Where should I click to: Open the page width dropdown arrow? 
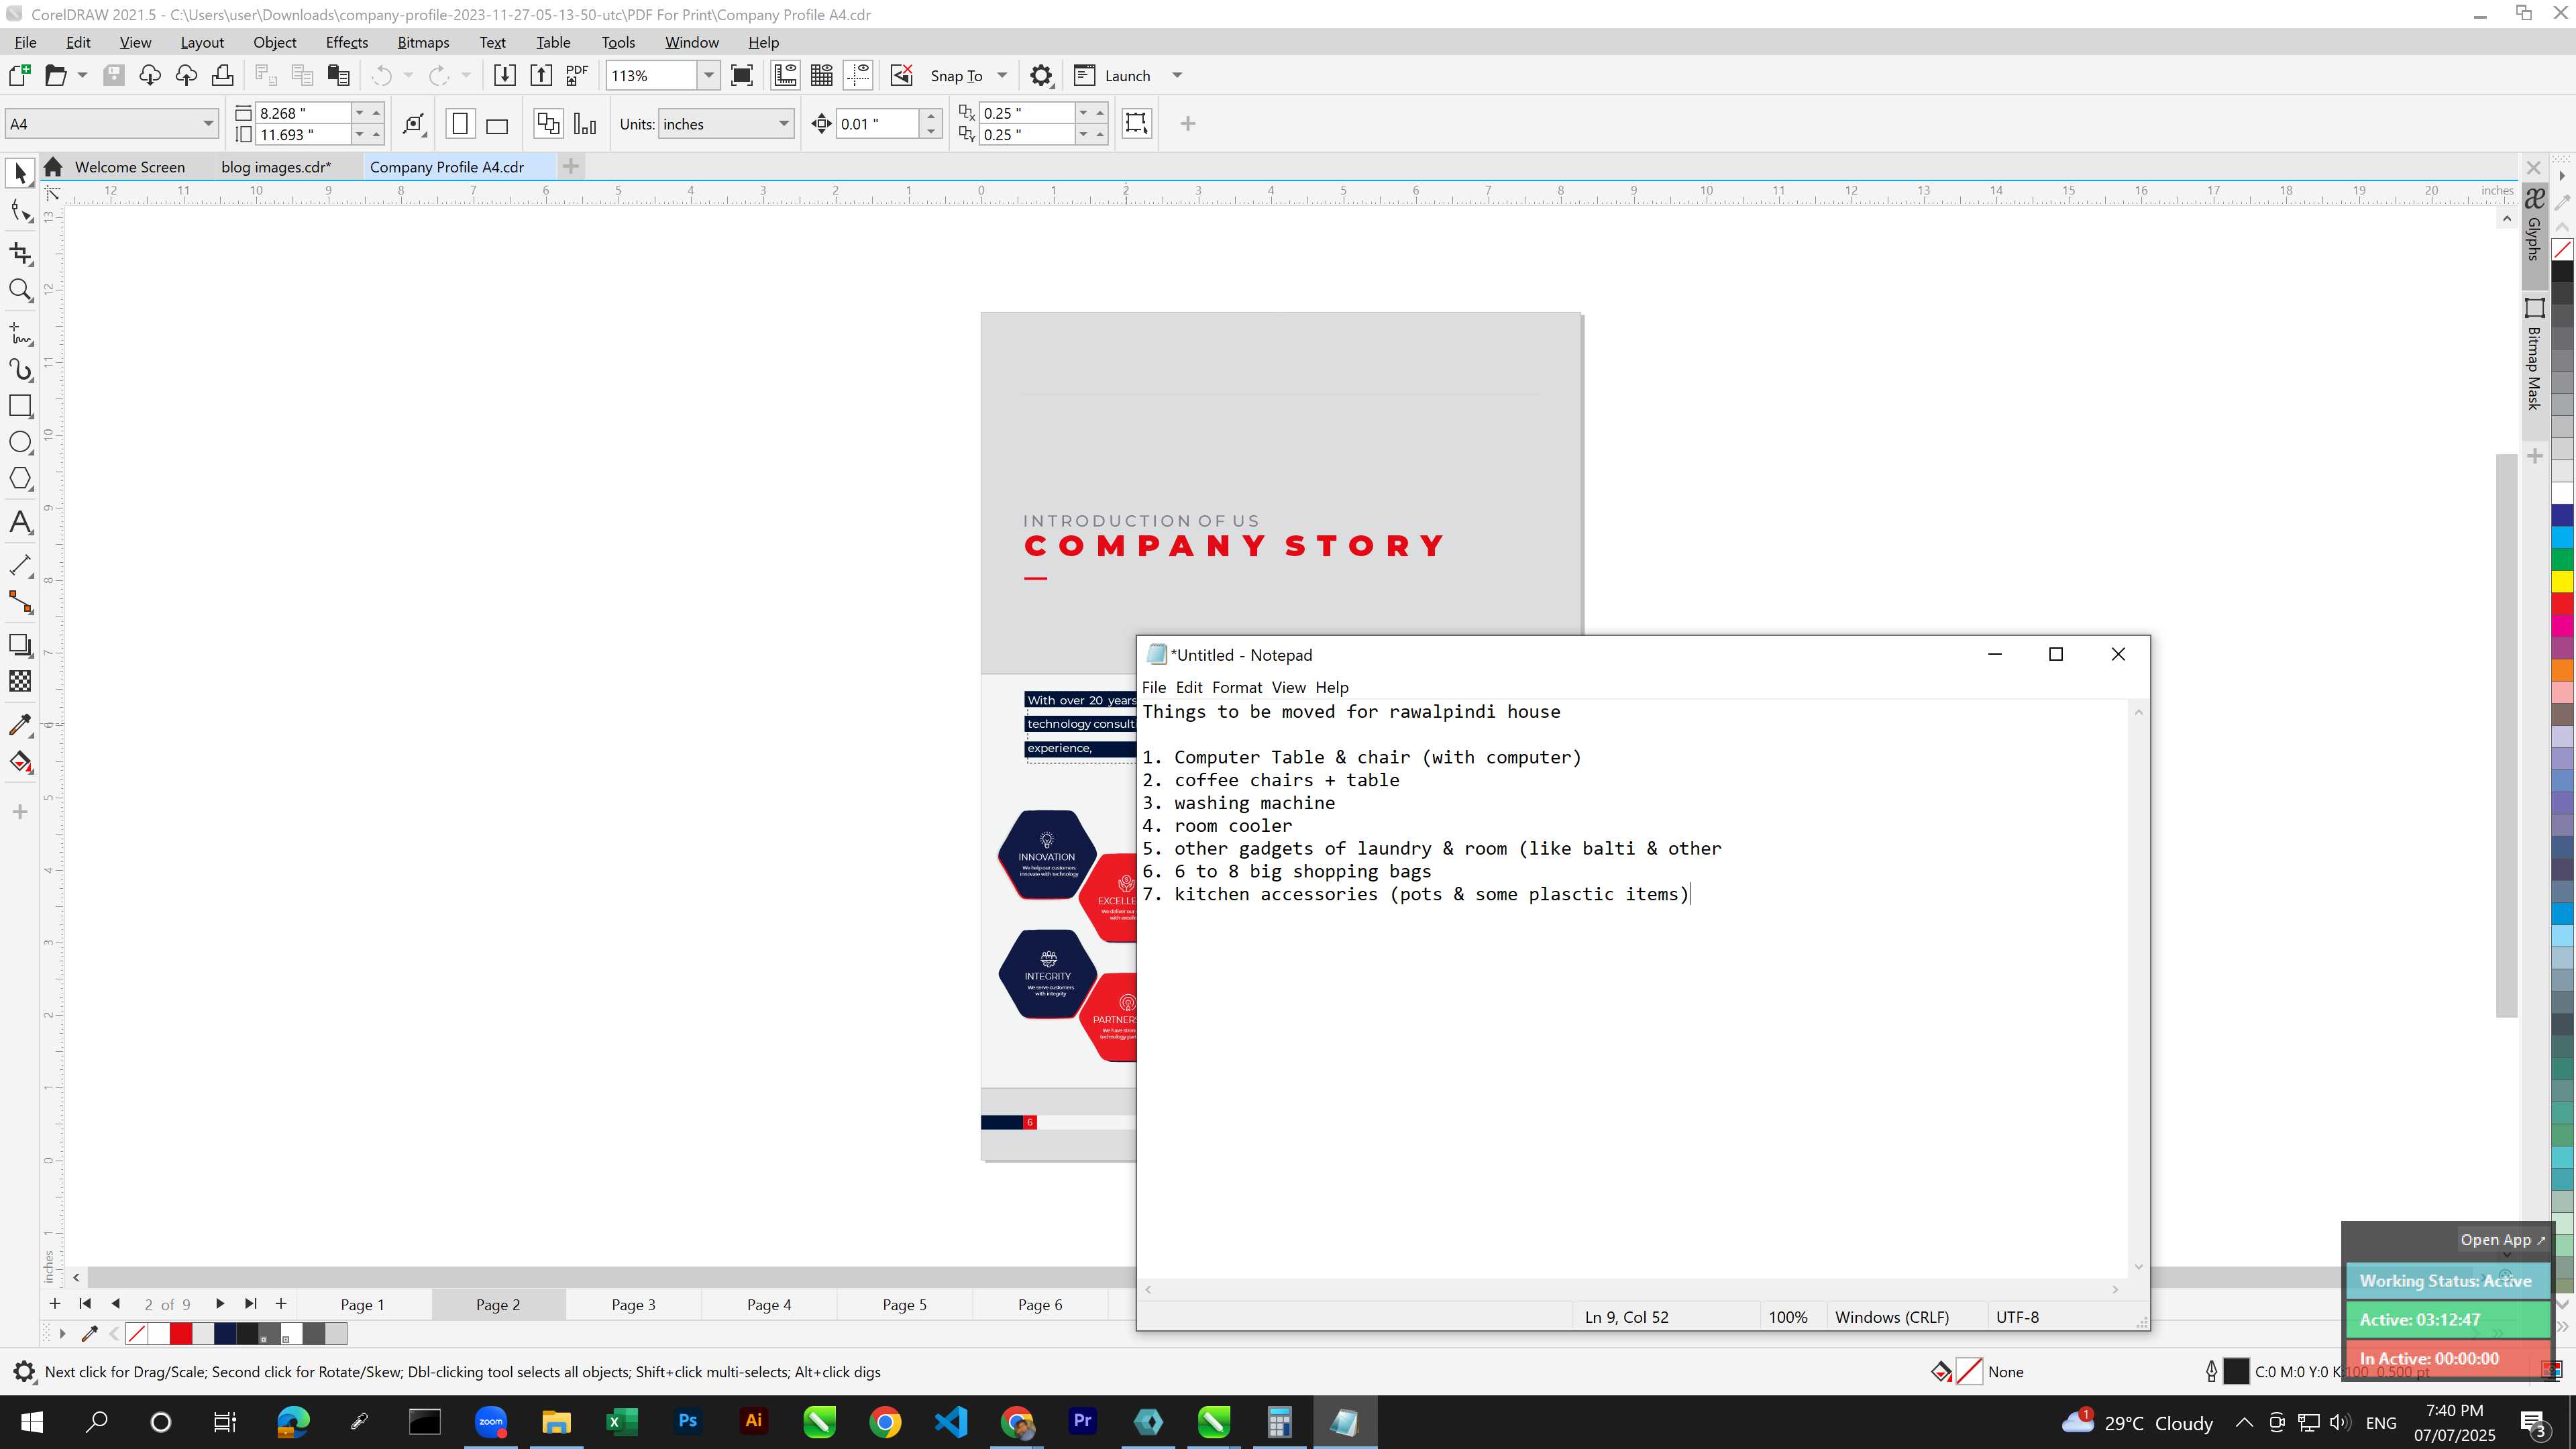(360, 113)
